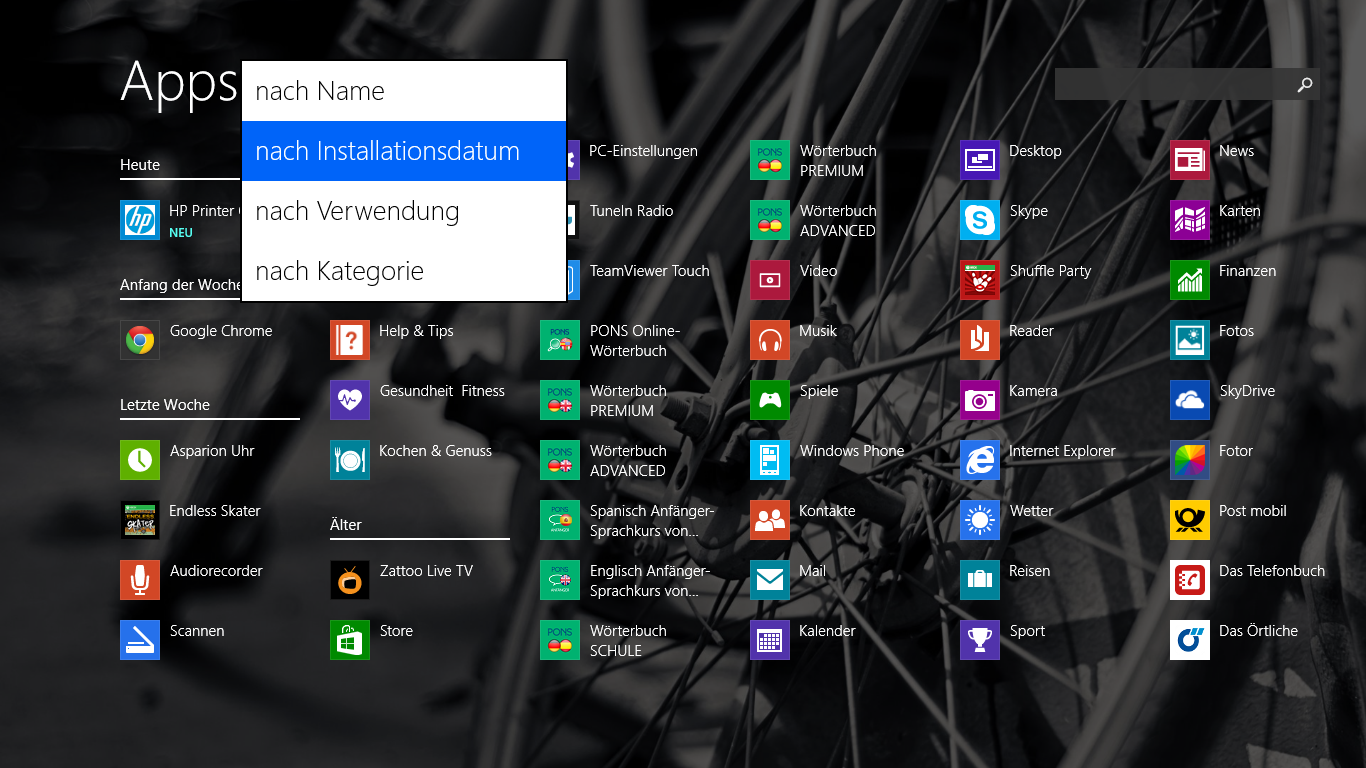Open Wörterbuch ADVANCED with British flag icon

[560, 460]
